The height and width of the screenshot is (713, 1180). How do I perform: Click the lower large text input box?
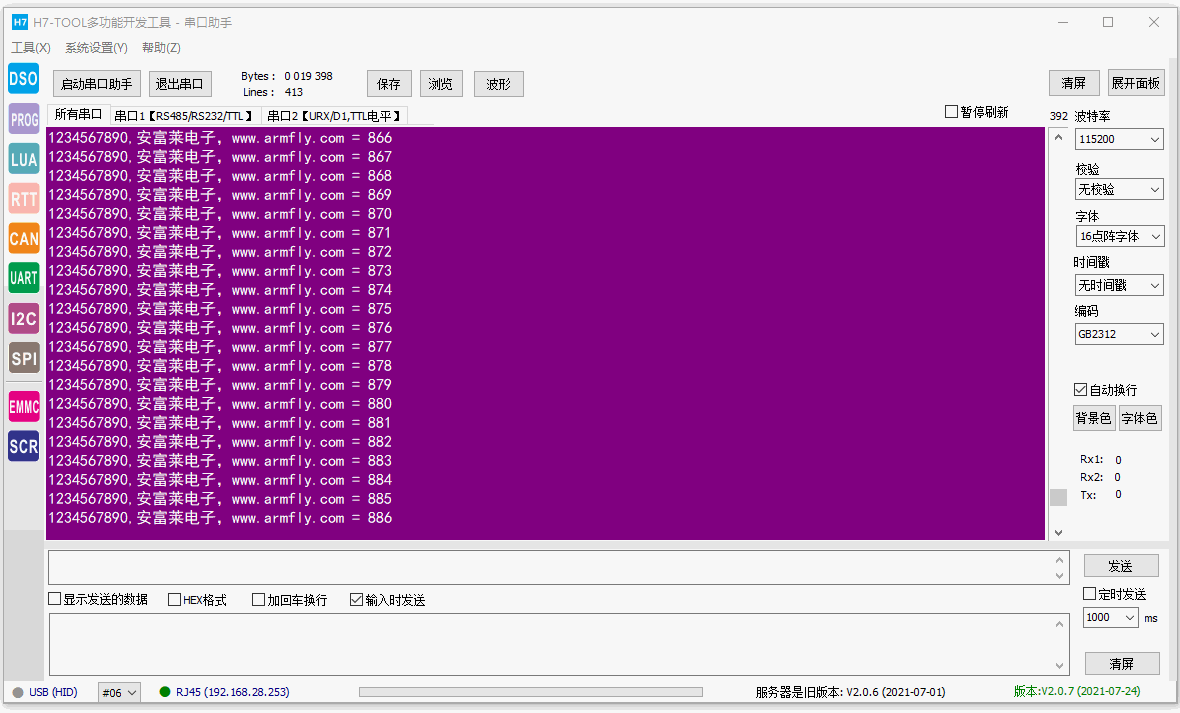pos(551,644)
